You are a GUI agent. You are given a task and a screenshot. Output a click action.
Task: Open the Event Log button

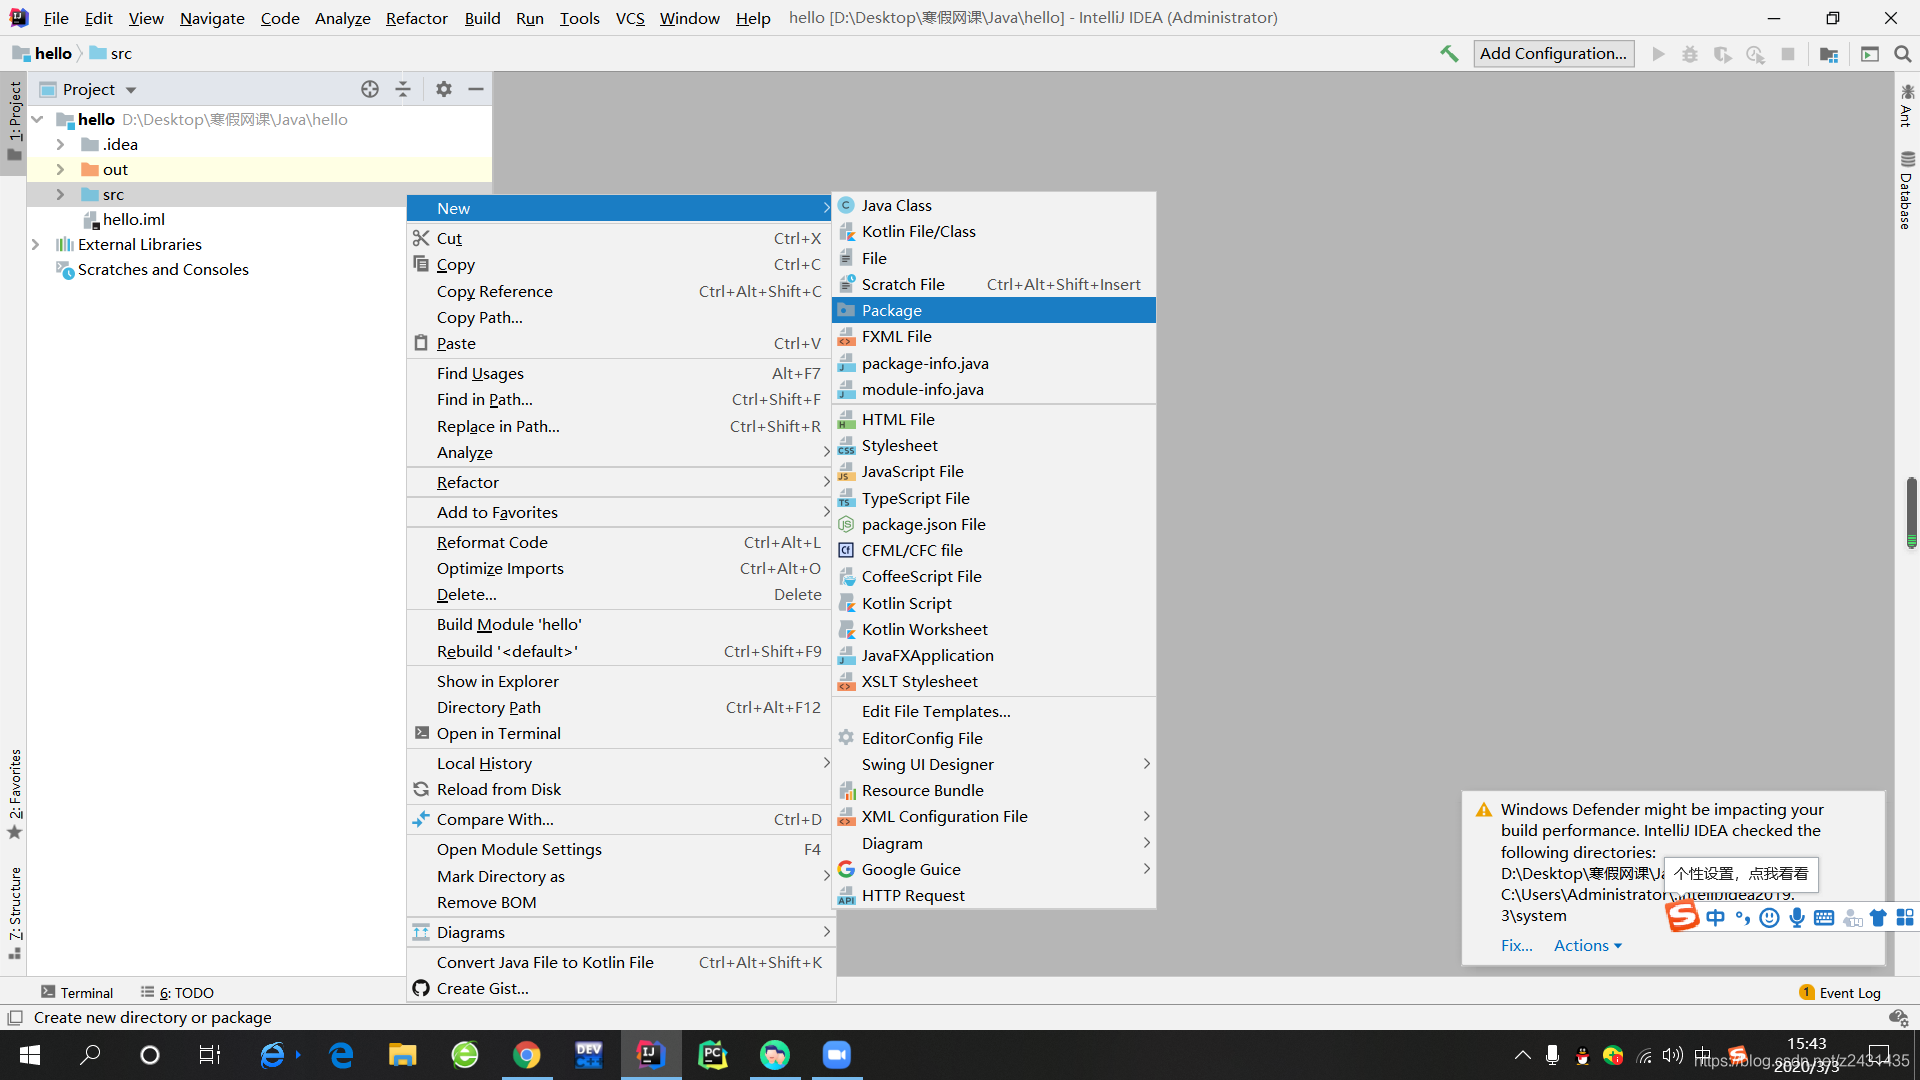coord(1840,992)
